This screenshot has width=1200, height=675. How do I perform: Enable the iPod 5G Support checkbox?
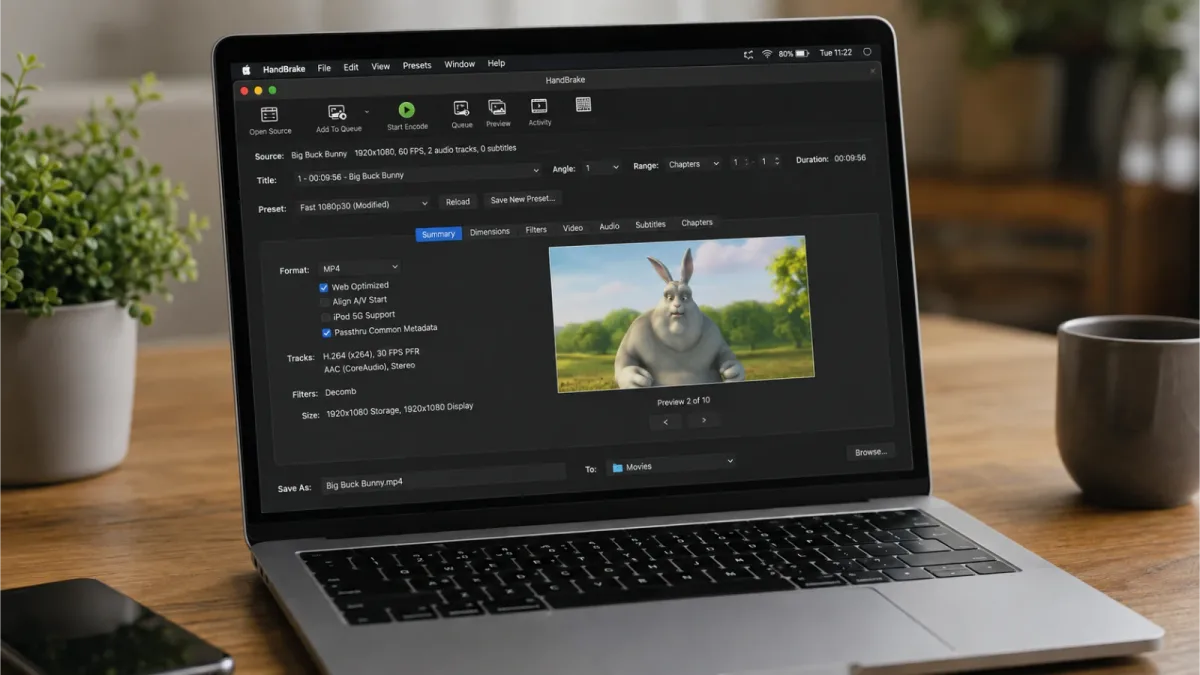(x=325, y=317)
